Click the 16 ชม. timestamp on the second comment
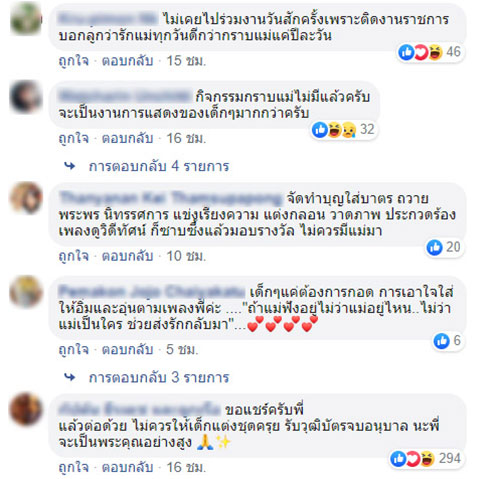 tap(186, 138)
